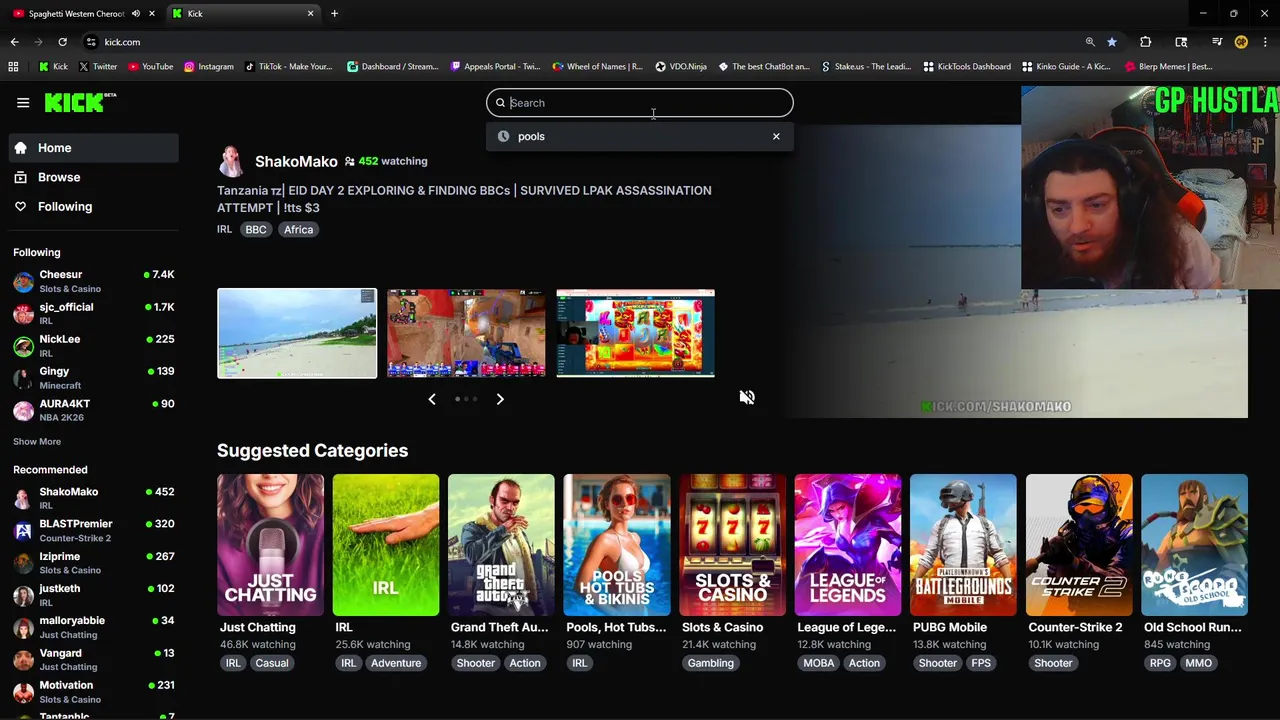Open Browse in sidebar

(94, 177)
